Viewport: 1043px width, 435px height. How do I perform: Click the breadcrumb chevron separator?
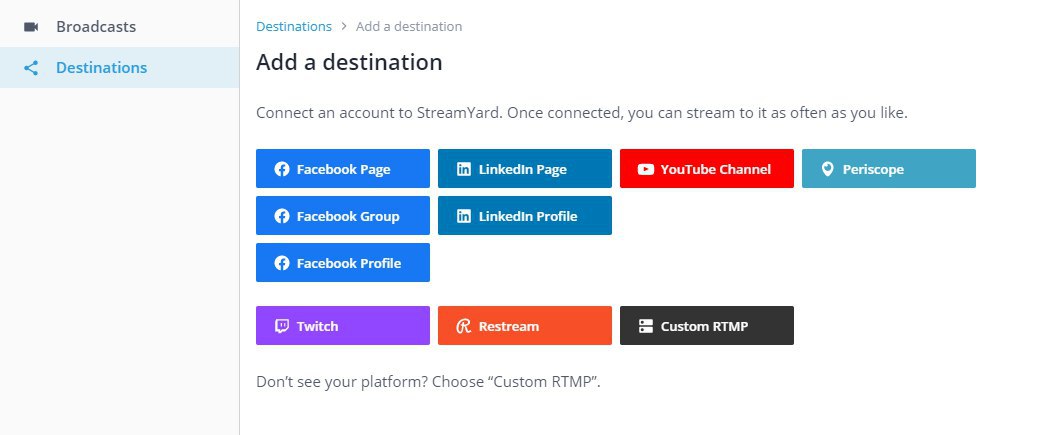[344, 27]
